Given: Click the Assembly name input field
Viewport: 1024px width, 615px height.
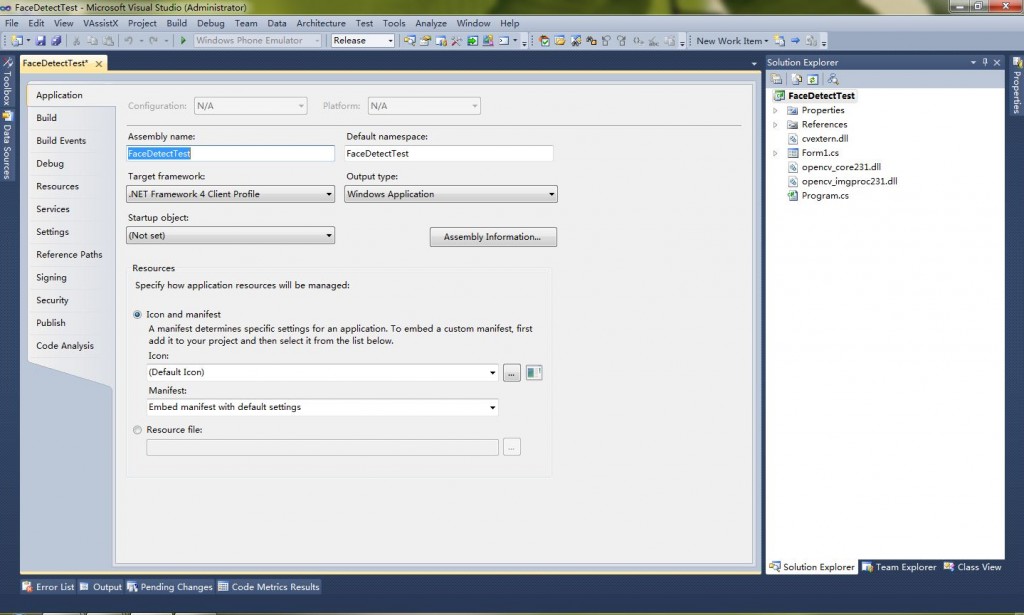Looking at the screenshot, I should click(230, 154).
